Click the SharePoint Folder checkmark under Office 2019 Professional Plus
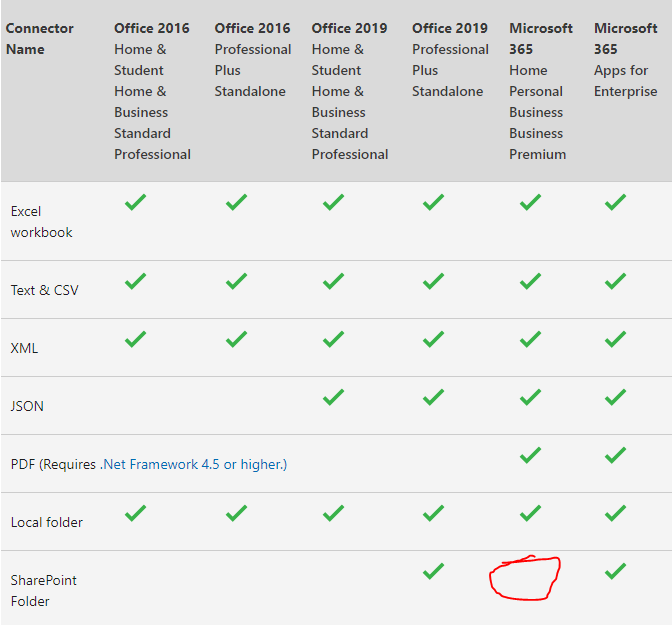This screenshot has height=625, width=672. pos(433,571)
